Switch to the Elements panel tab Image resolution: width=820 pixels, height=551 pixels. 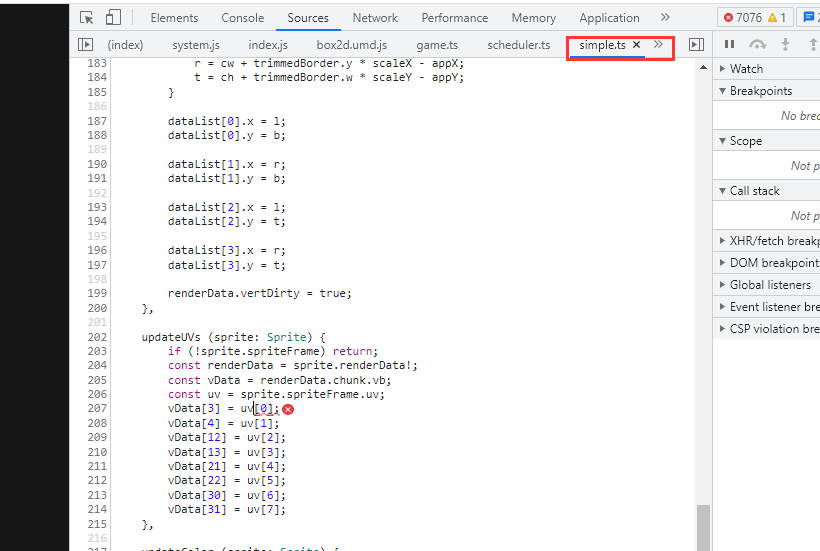tap(174, 18)
